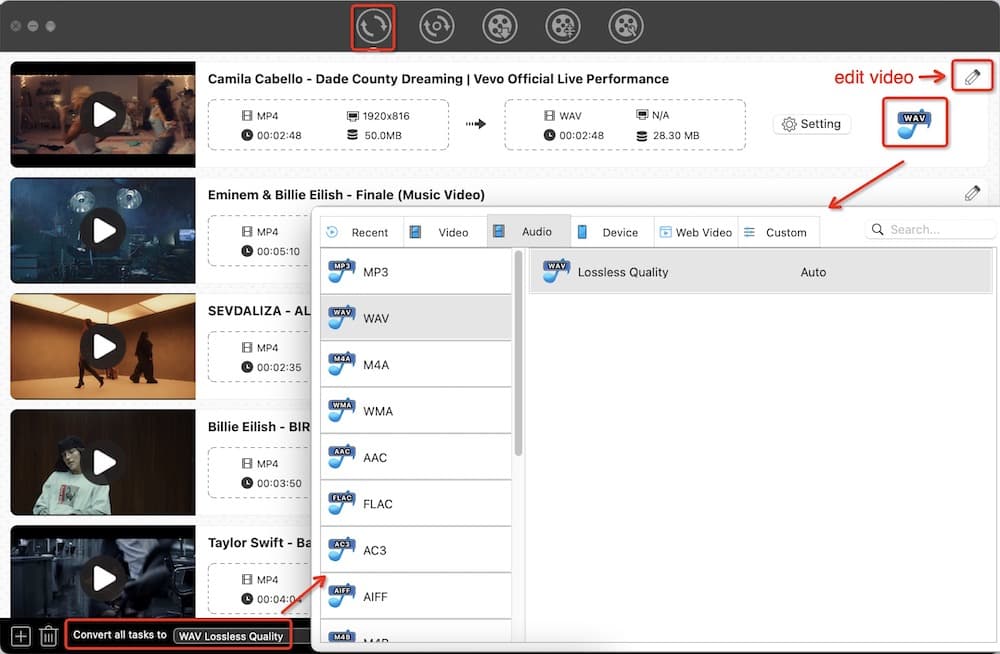The image size is (1000, 654).
Task: Choose MP3 in the format list
Action: click(416, 272)
